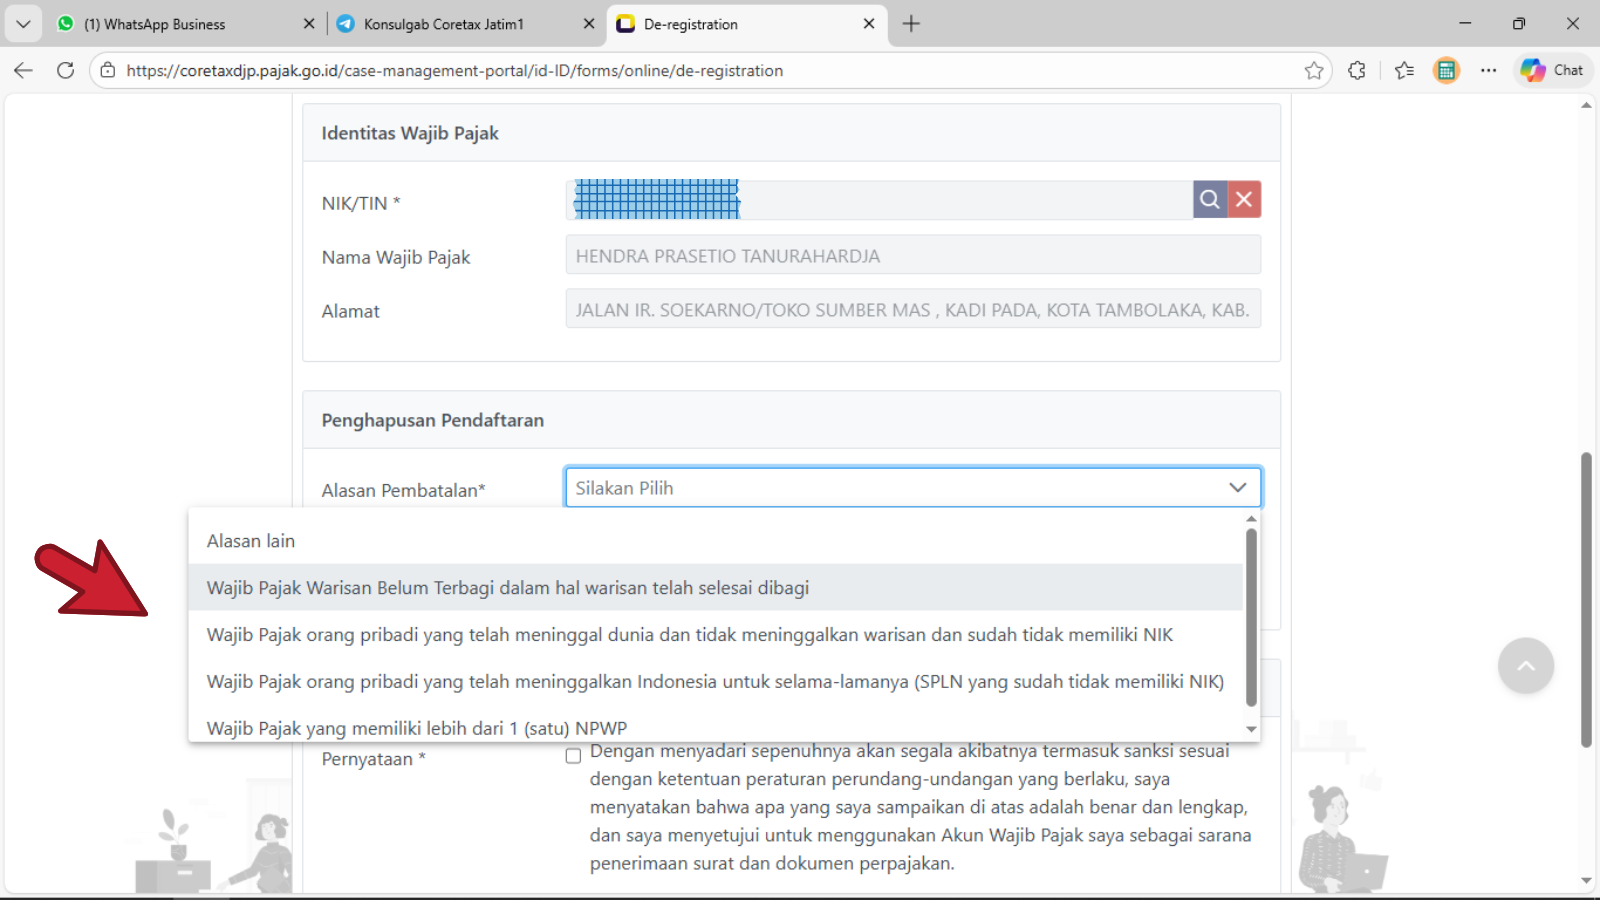
Task: Refresh the page with the reload icon
Action: (x=66, y=71)
